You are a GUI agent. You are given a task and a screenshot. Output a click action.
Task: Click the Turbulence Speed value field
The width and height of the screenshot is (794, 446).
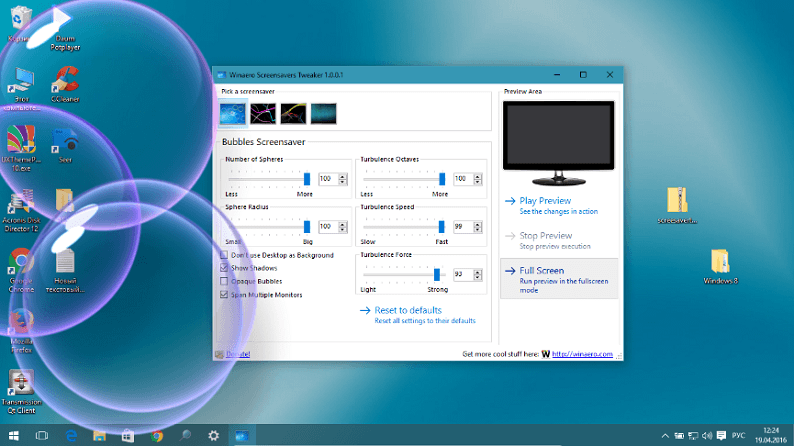click(463, 226)
